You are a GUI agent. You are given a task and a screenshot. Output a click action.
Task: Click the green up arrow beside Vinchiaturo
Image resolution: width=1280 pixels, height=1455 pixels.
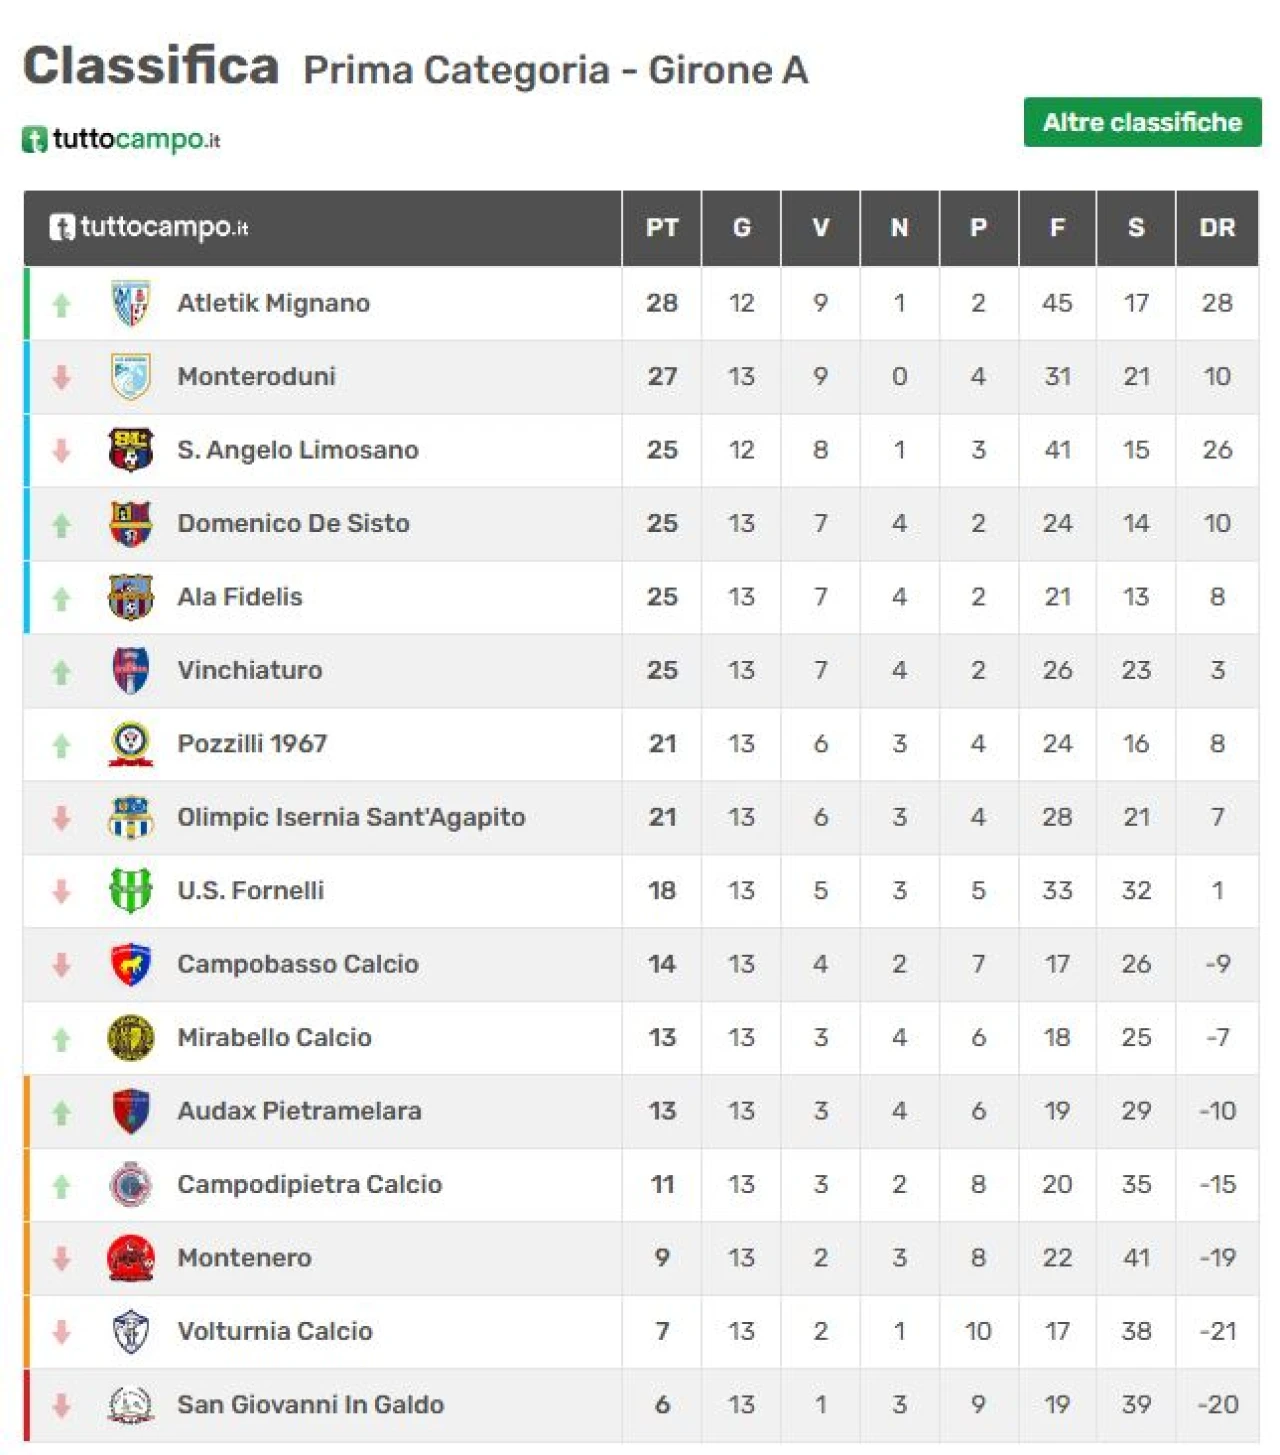click(62, 672)
